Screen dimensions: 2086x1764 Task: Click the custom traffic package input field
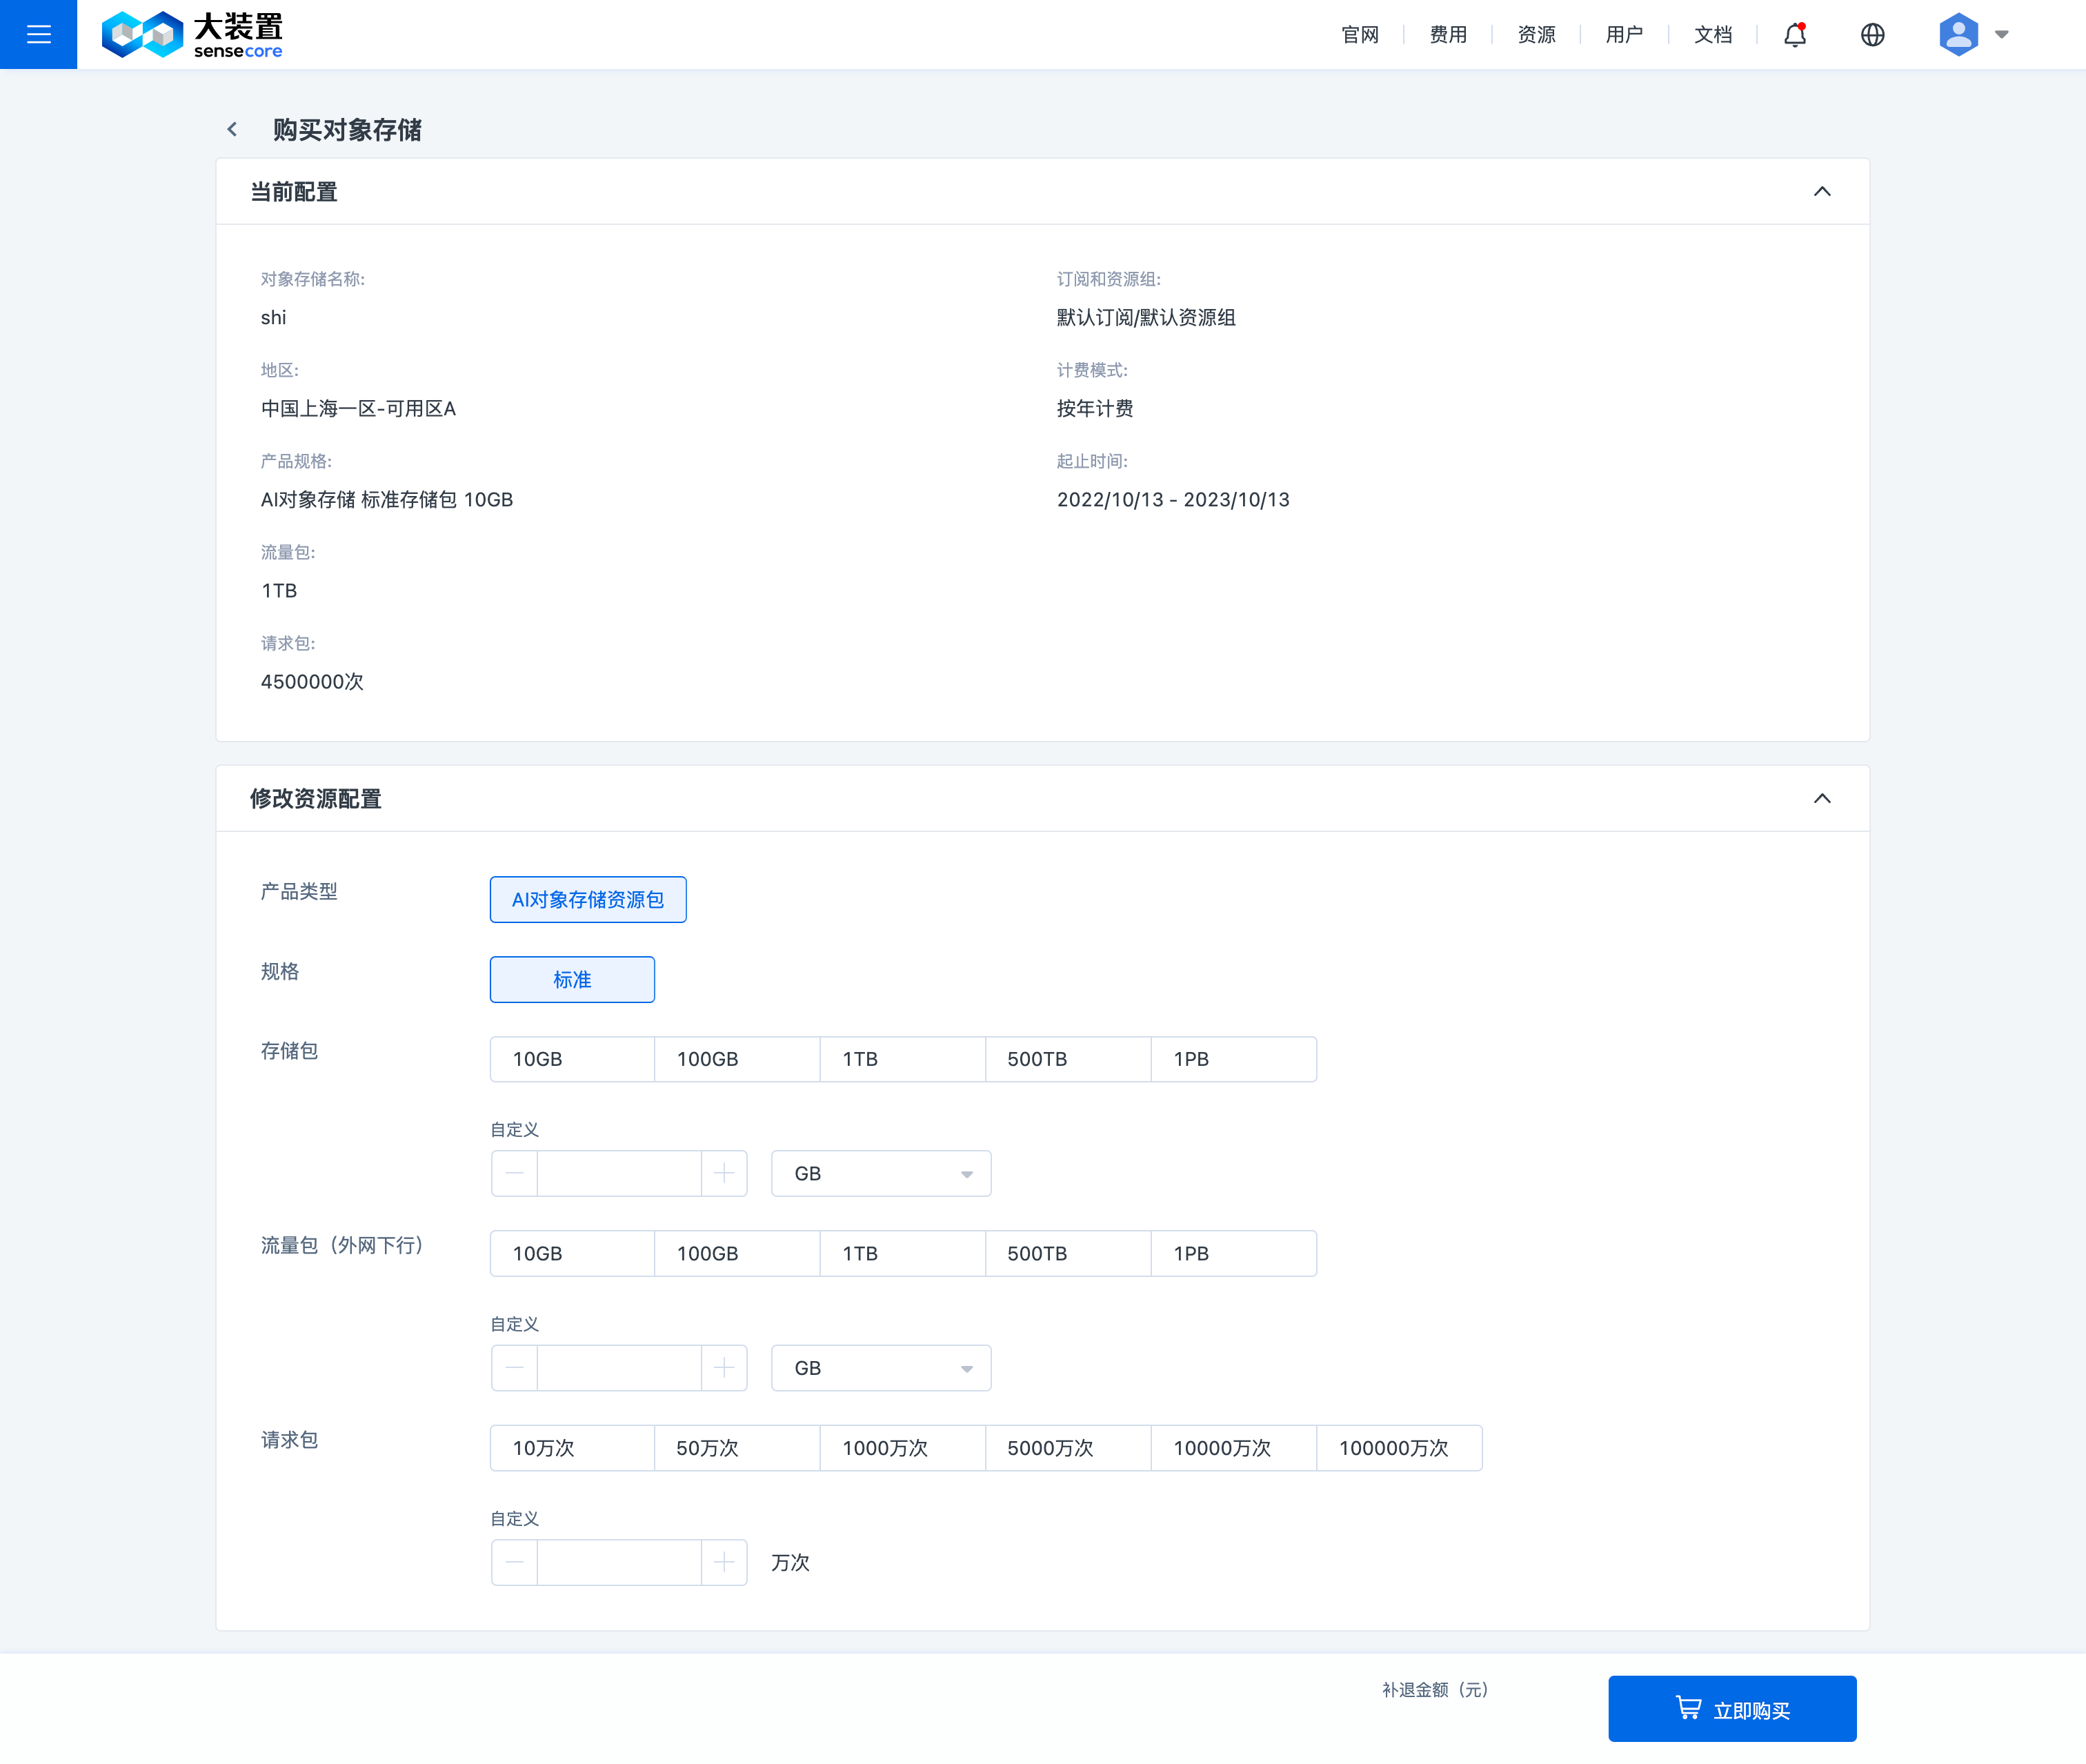click(618, 1368)
